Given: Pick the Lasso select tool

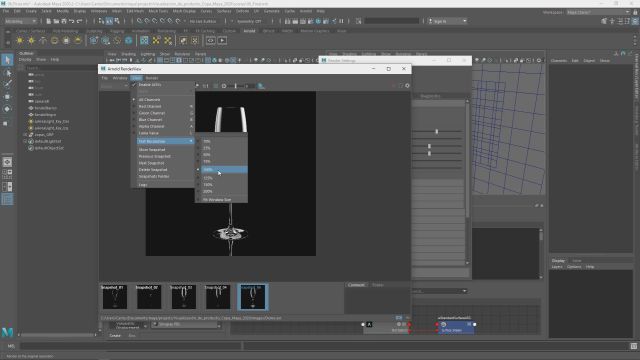Looking at the screenshot, I should coord(7,73).
